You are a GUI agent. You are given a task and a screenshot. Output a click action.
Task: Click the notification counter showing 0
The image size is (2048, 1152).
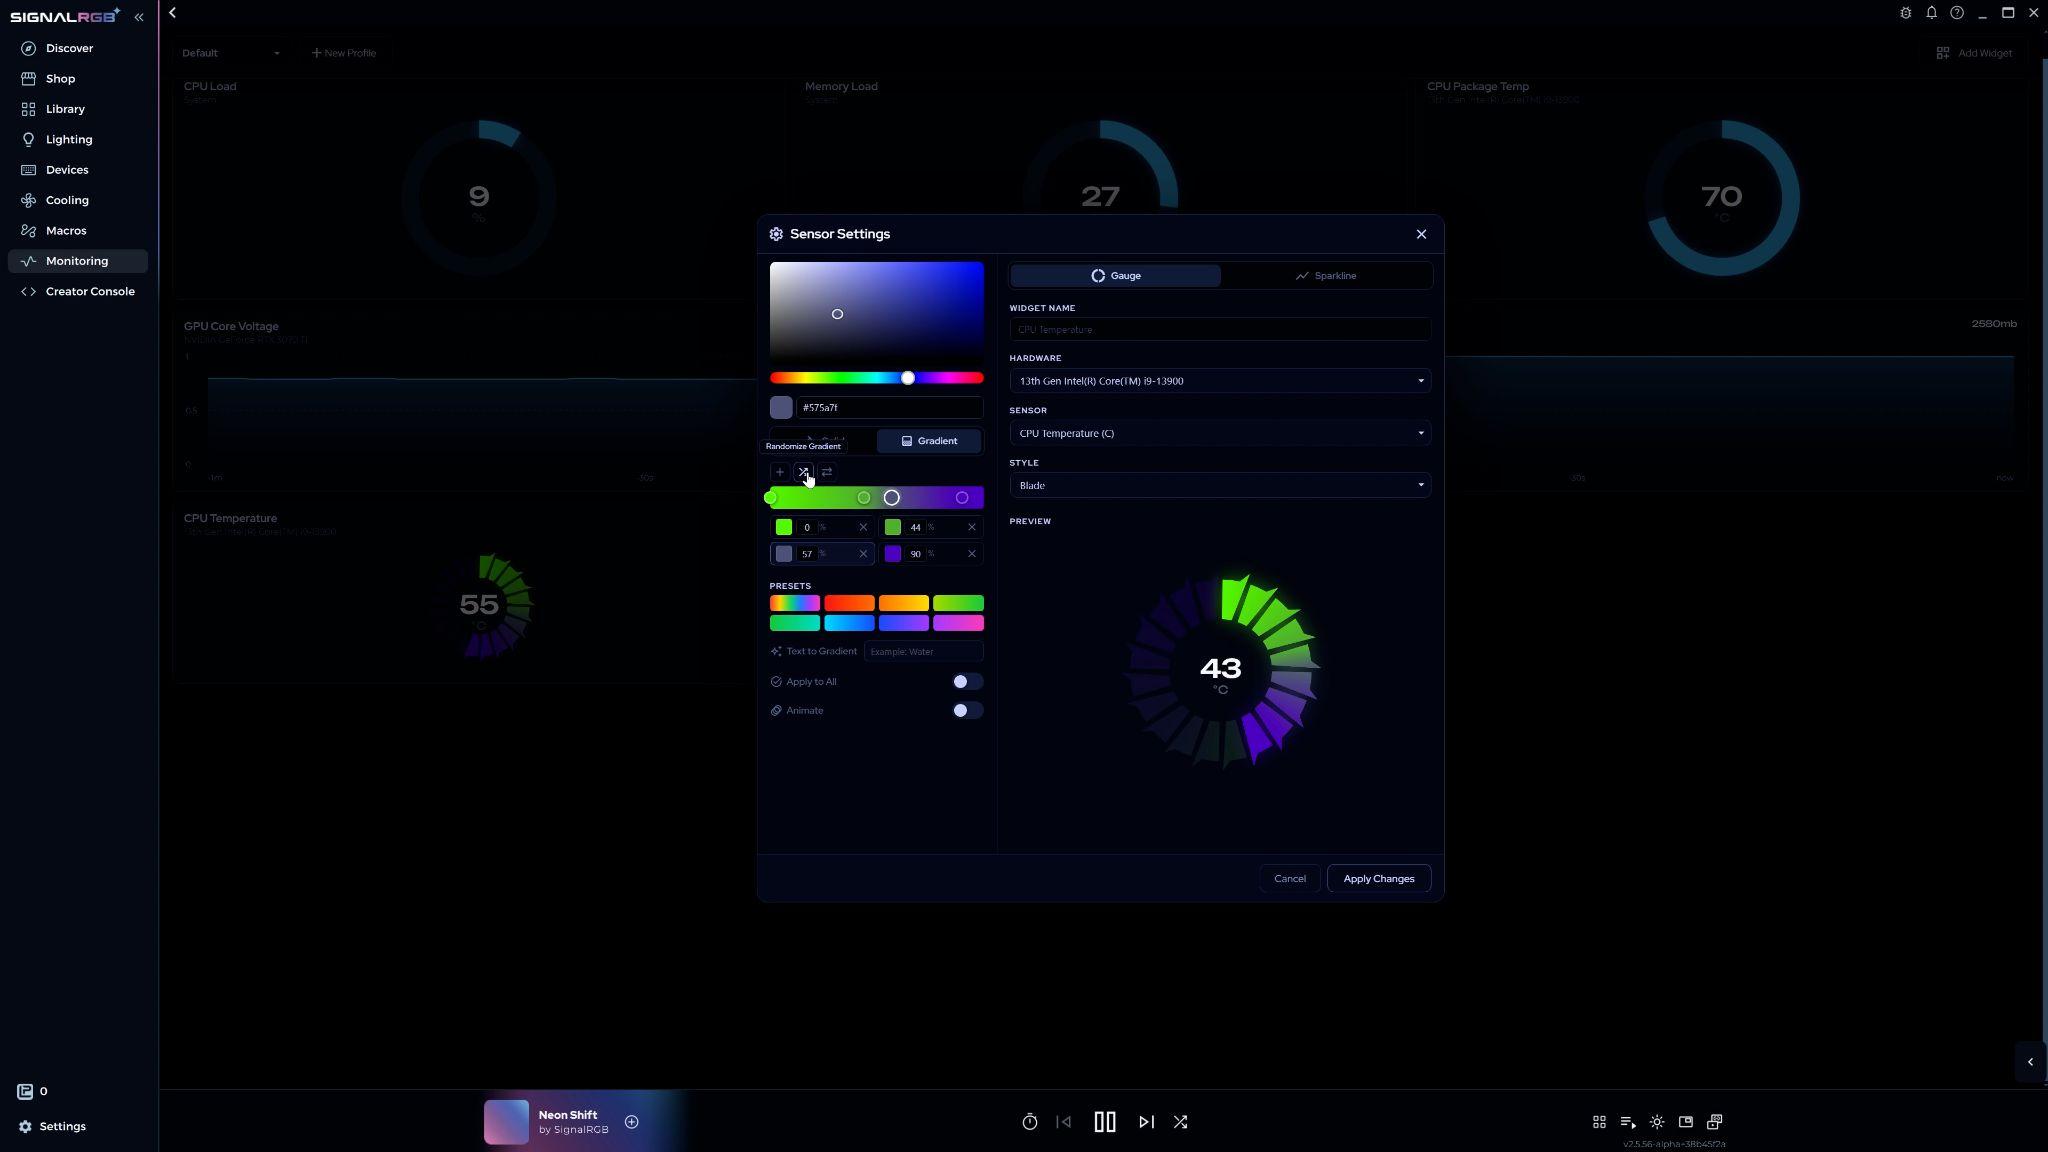click(33, 1092)
